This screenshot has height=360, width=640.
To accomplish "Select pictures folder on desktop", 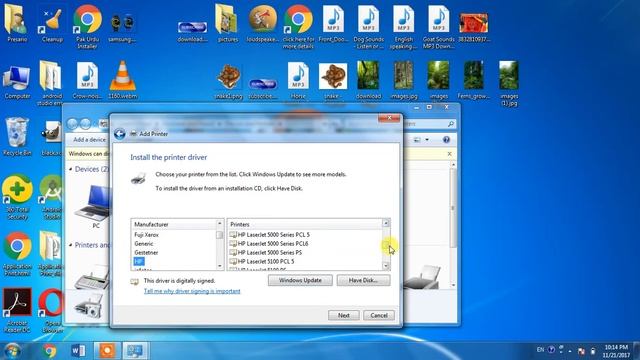I will [227, 23].
